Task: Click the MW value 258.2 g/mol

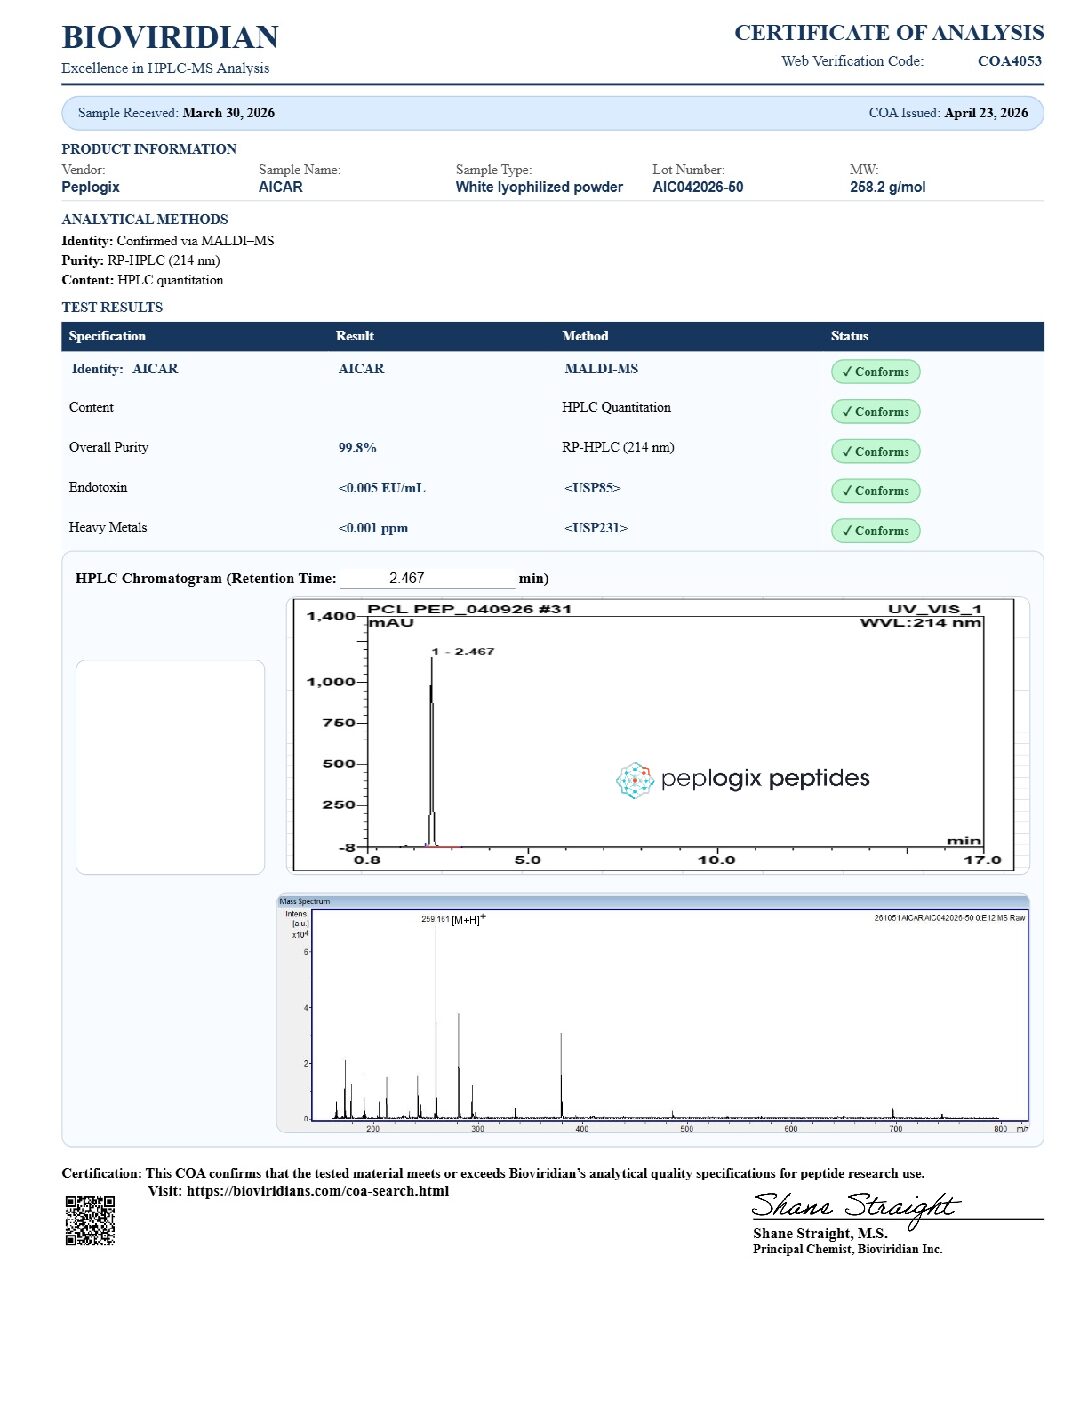Action: (x=888, y=187)
